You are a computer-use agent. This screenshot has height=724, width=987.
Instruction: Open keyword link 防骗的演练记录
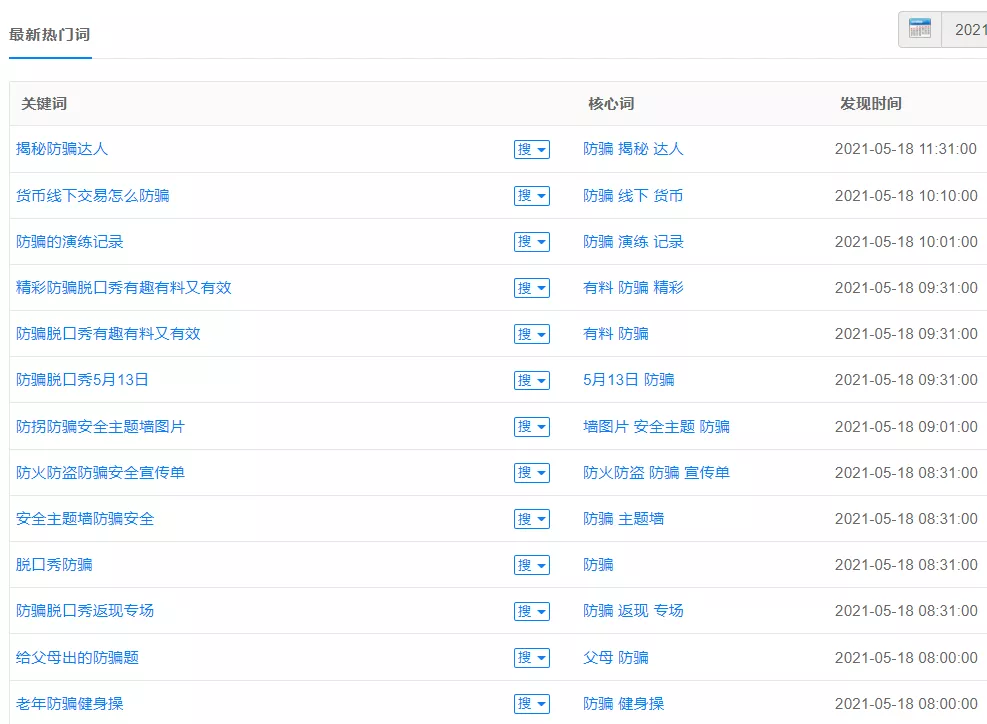[70, 242]
